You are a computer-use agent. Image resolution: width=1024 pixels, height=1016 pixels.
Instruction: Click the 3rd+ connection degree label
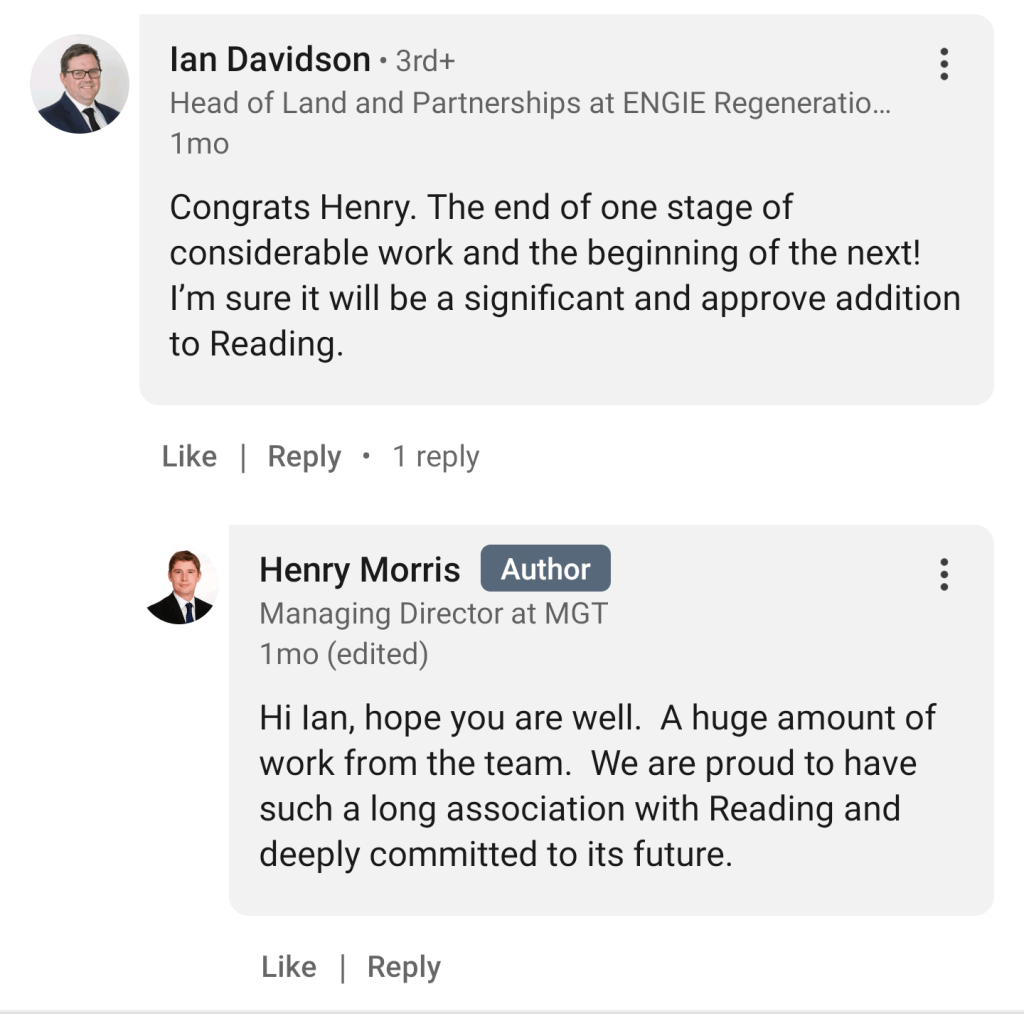[x=425, y=61]
